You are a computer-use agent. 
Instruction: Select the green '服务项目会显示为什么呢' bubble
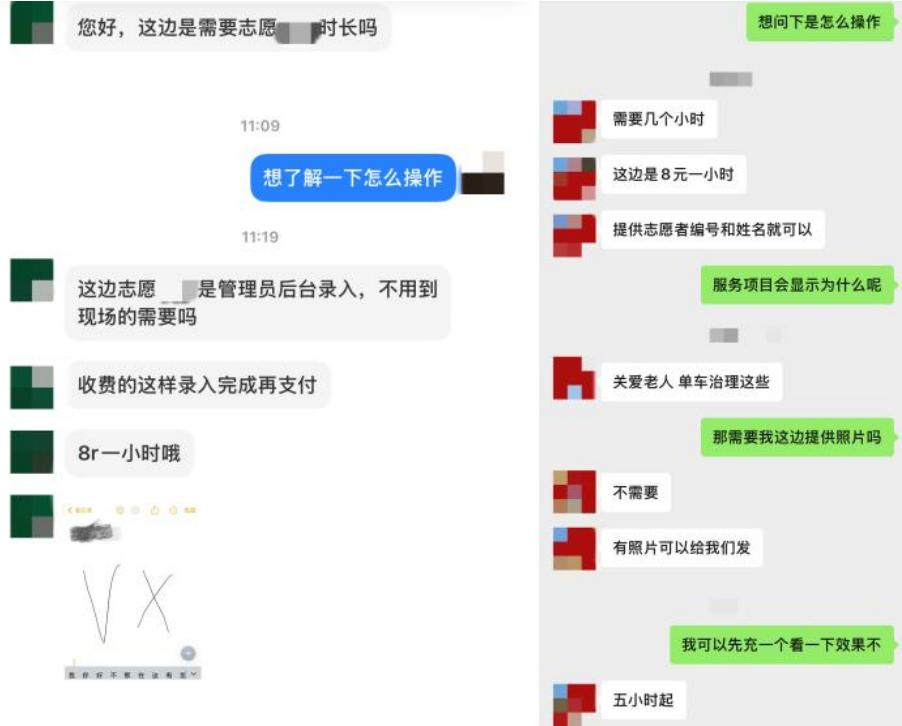[797, 285]
